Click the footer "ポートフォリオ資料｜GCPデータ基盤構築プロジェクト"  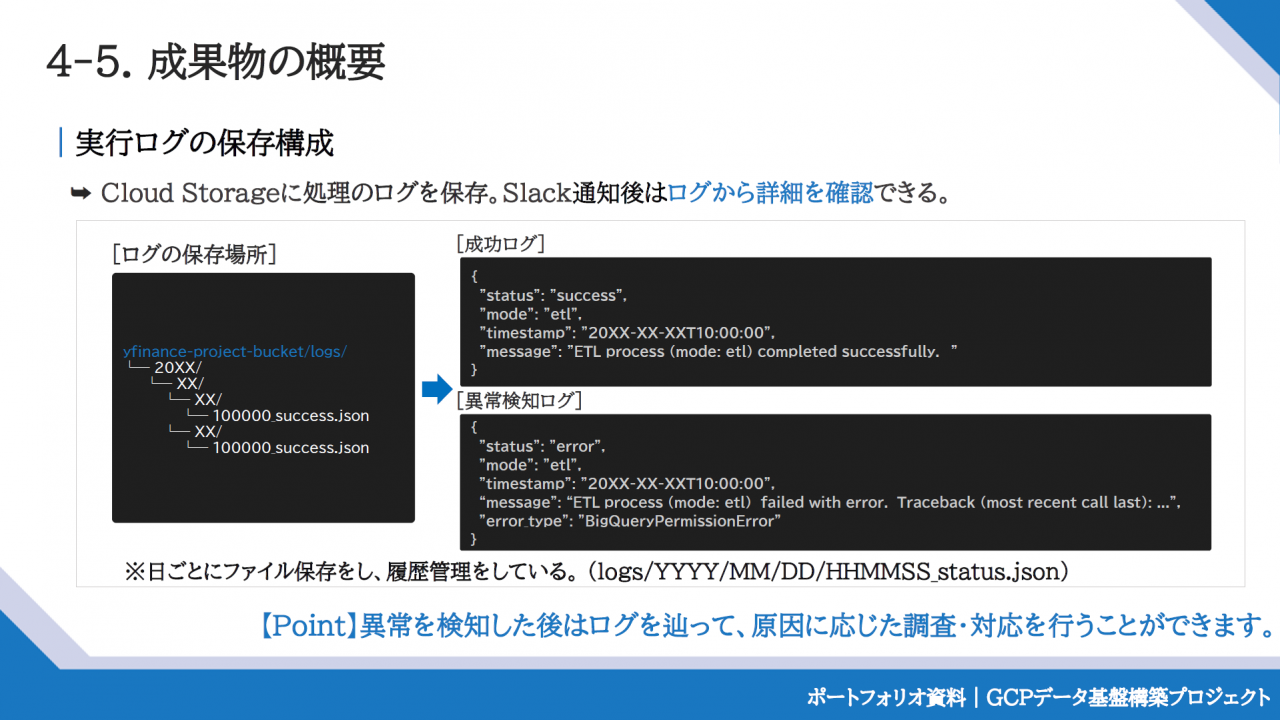(x=1039, y=697)
